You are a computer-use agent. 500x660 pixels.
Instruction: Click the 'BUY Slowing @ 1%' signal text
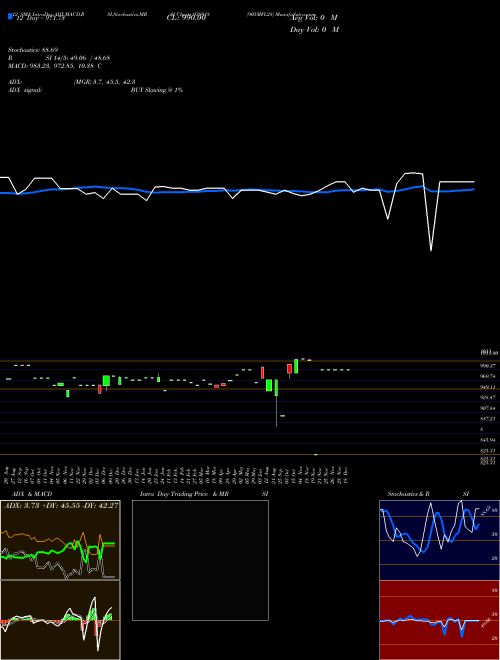point(157,90)
